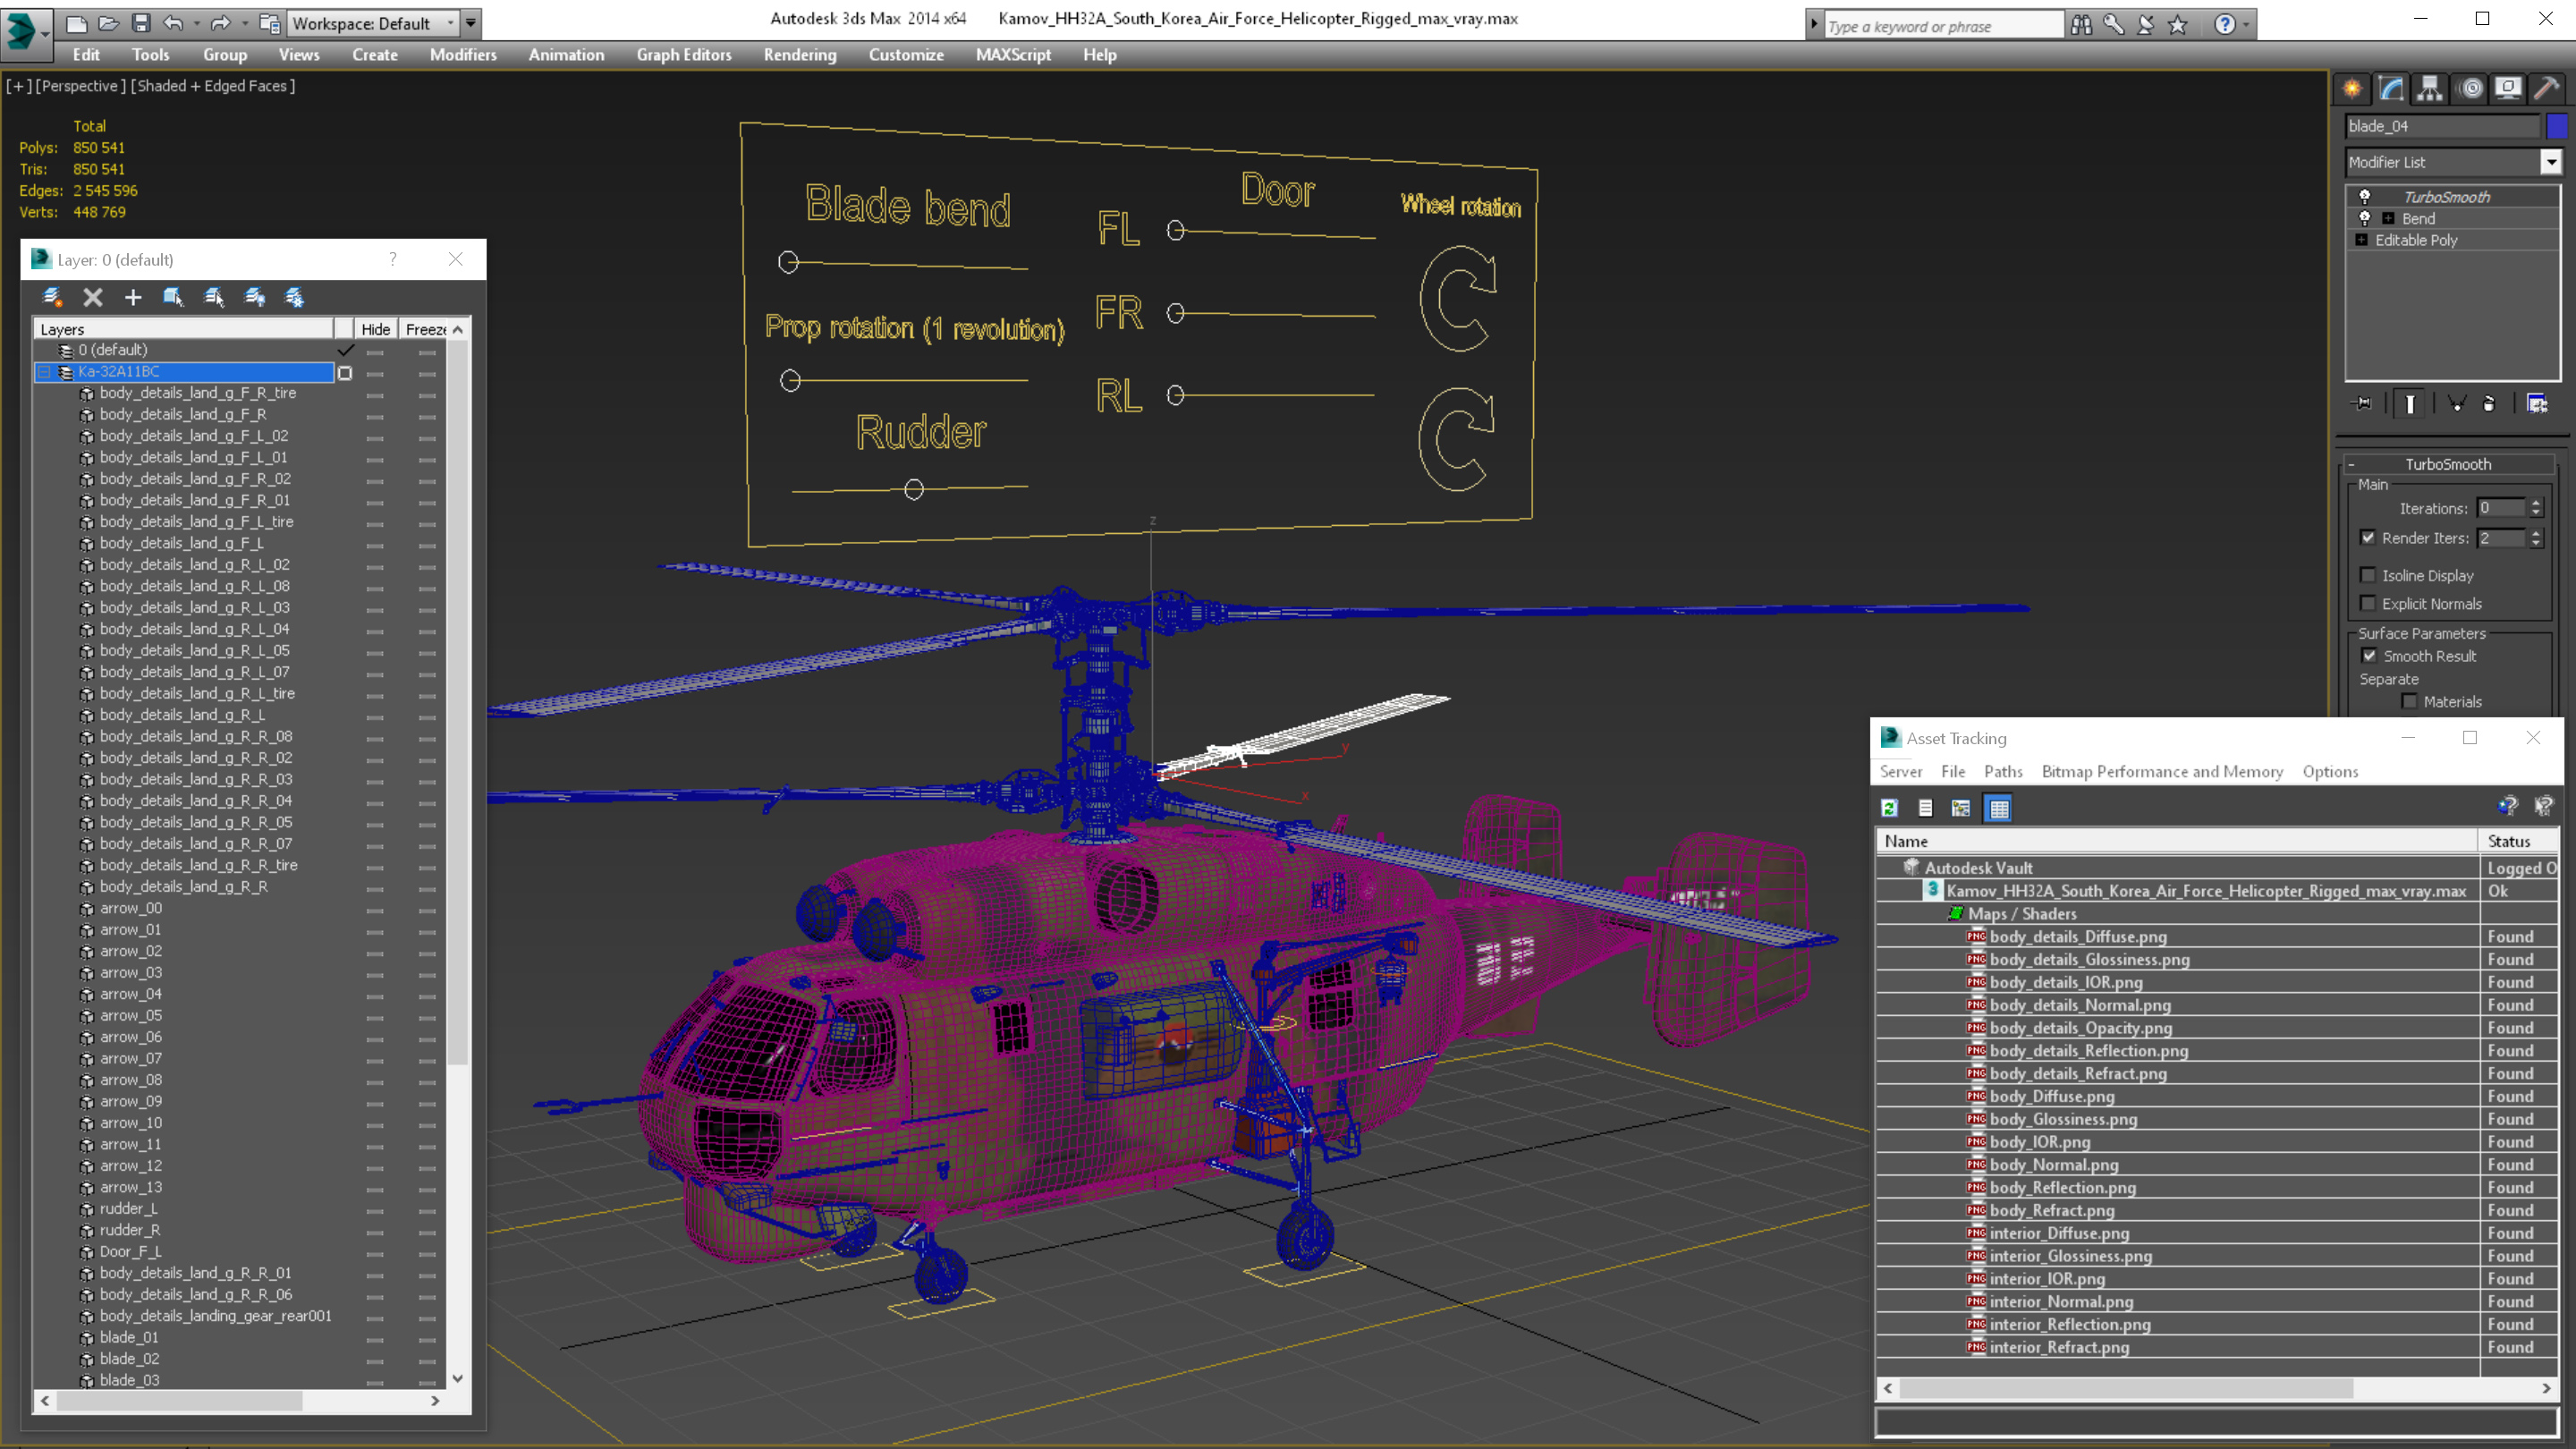Click the Hide column header in Layer dialog
This screenshot has width=2576, height=1449.
(375, 329)
